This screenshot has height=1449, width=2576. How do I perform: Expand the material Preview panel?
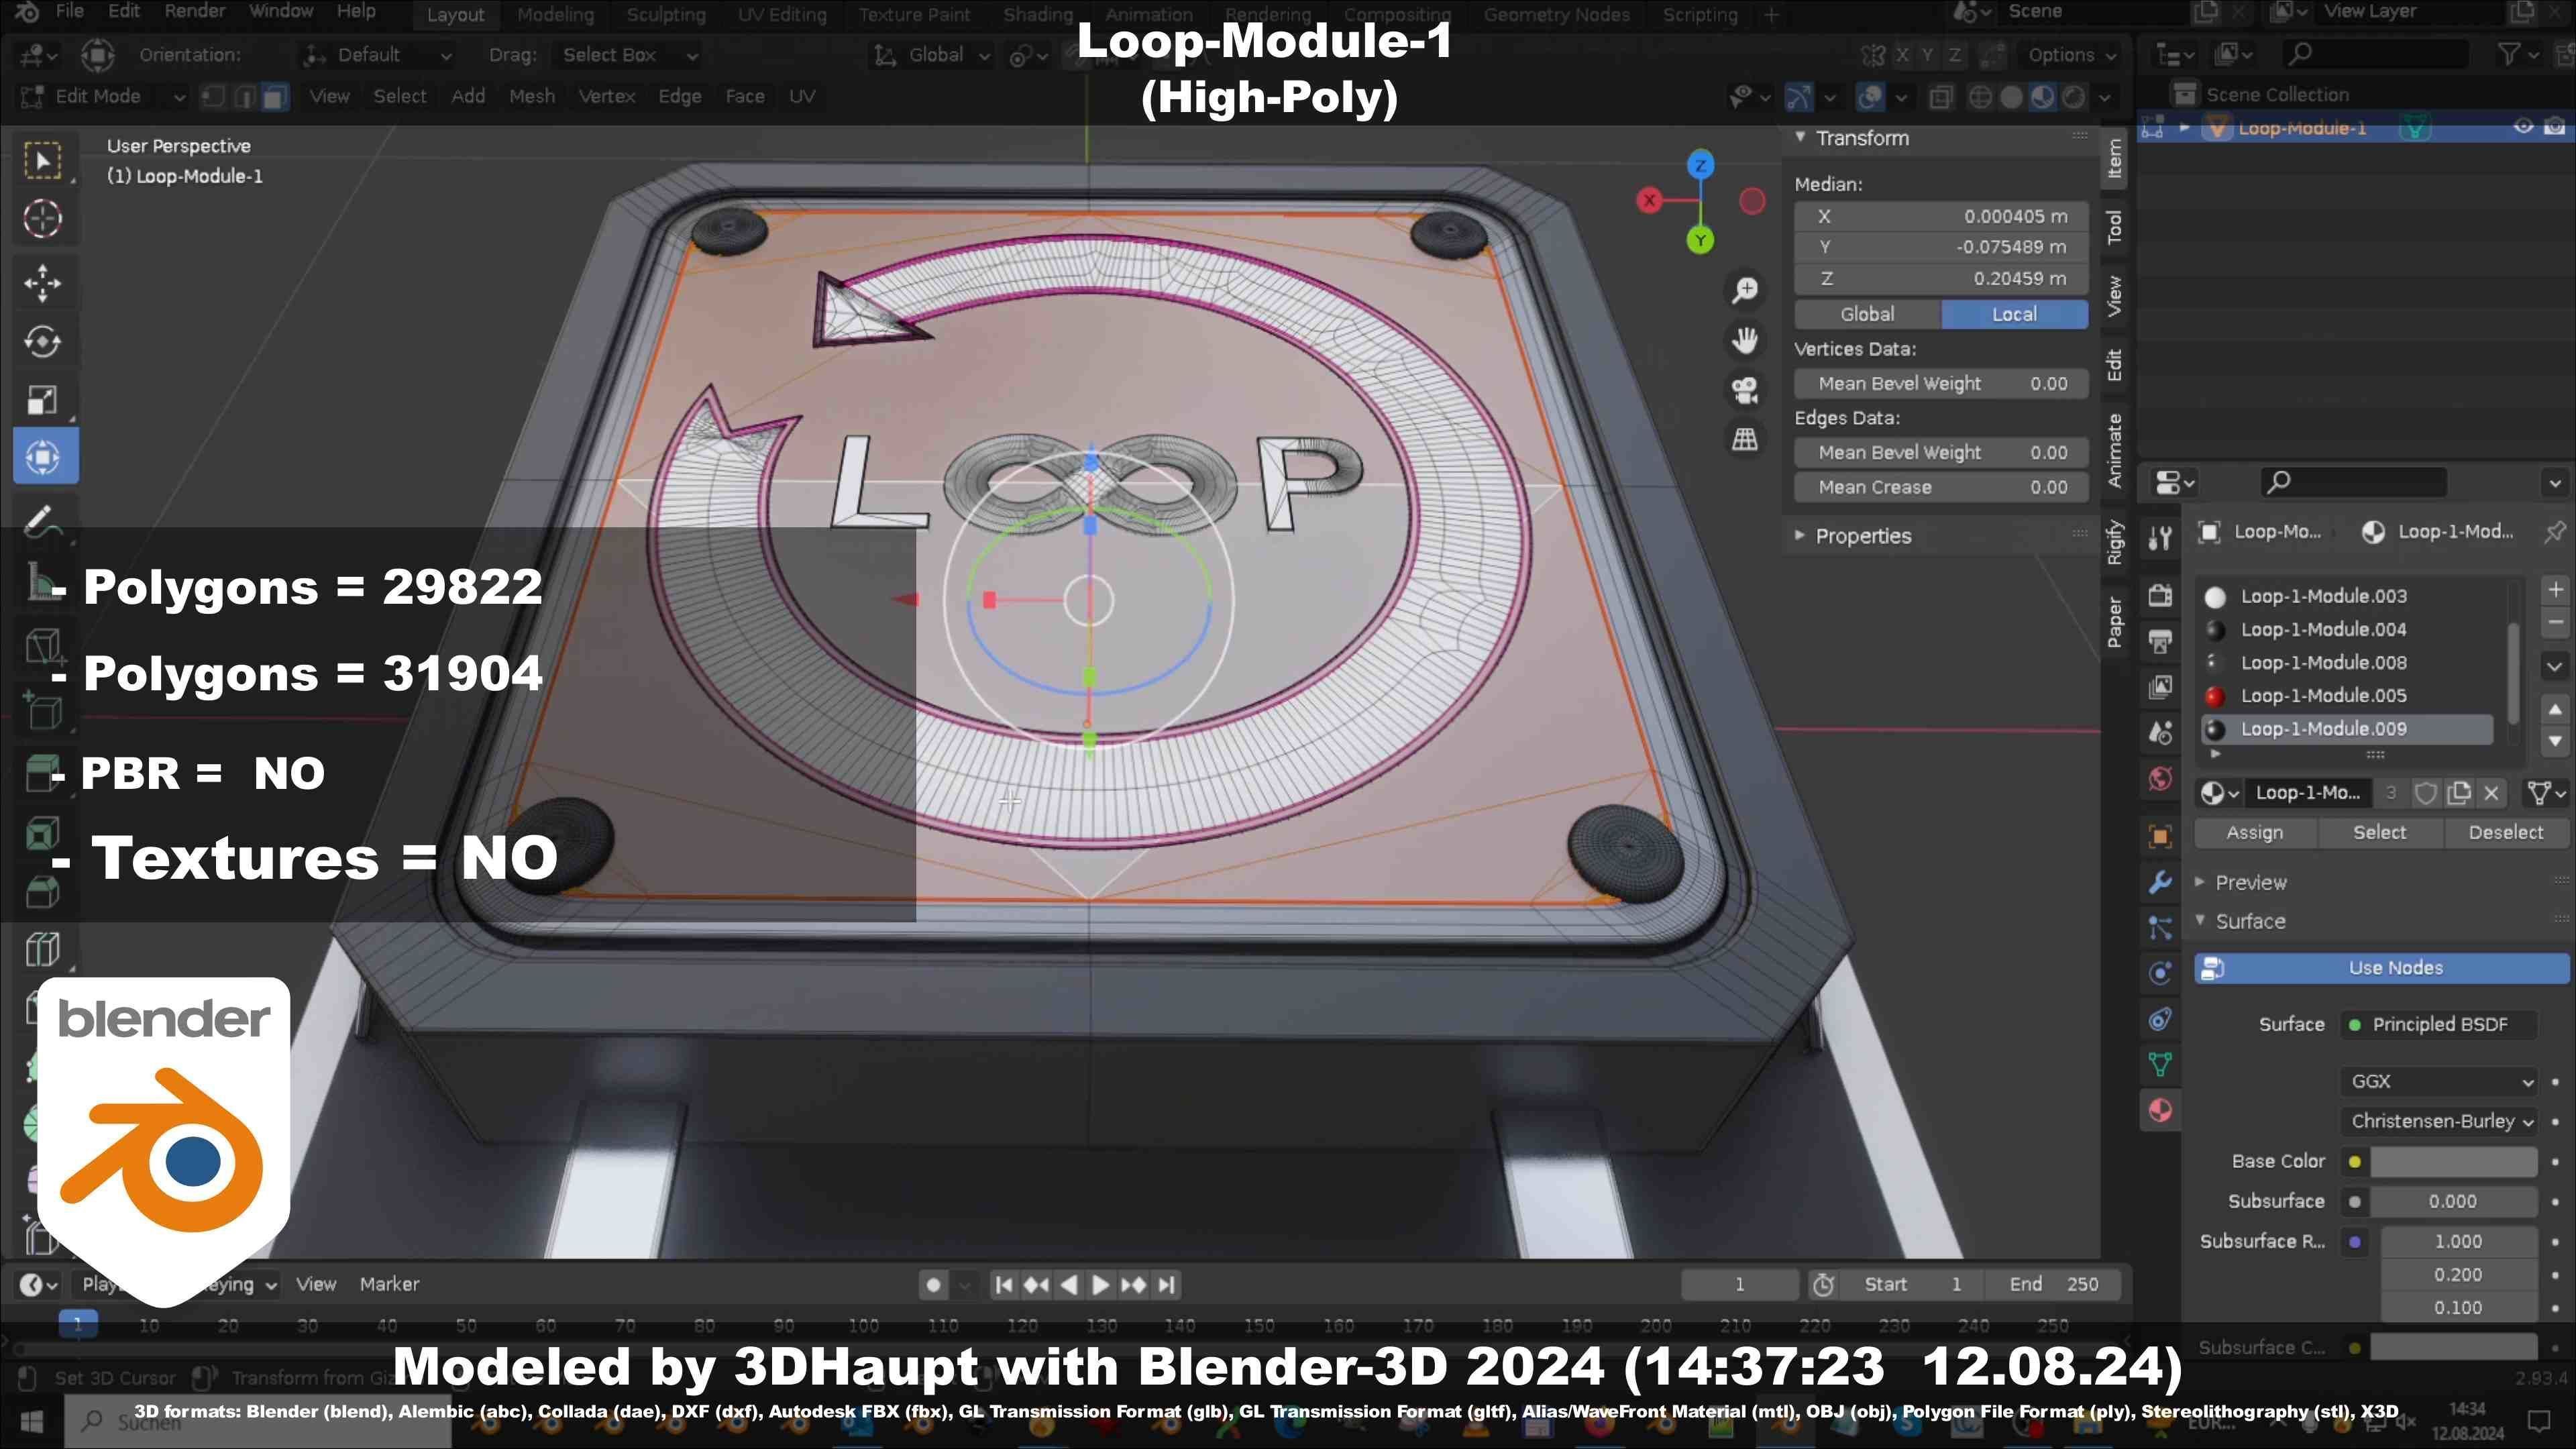(x=2250, y=882)
